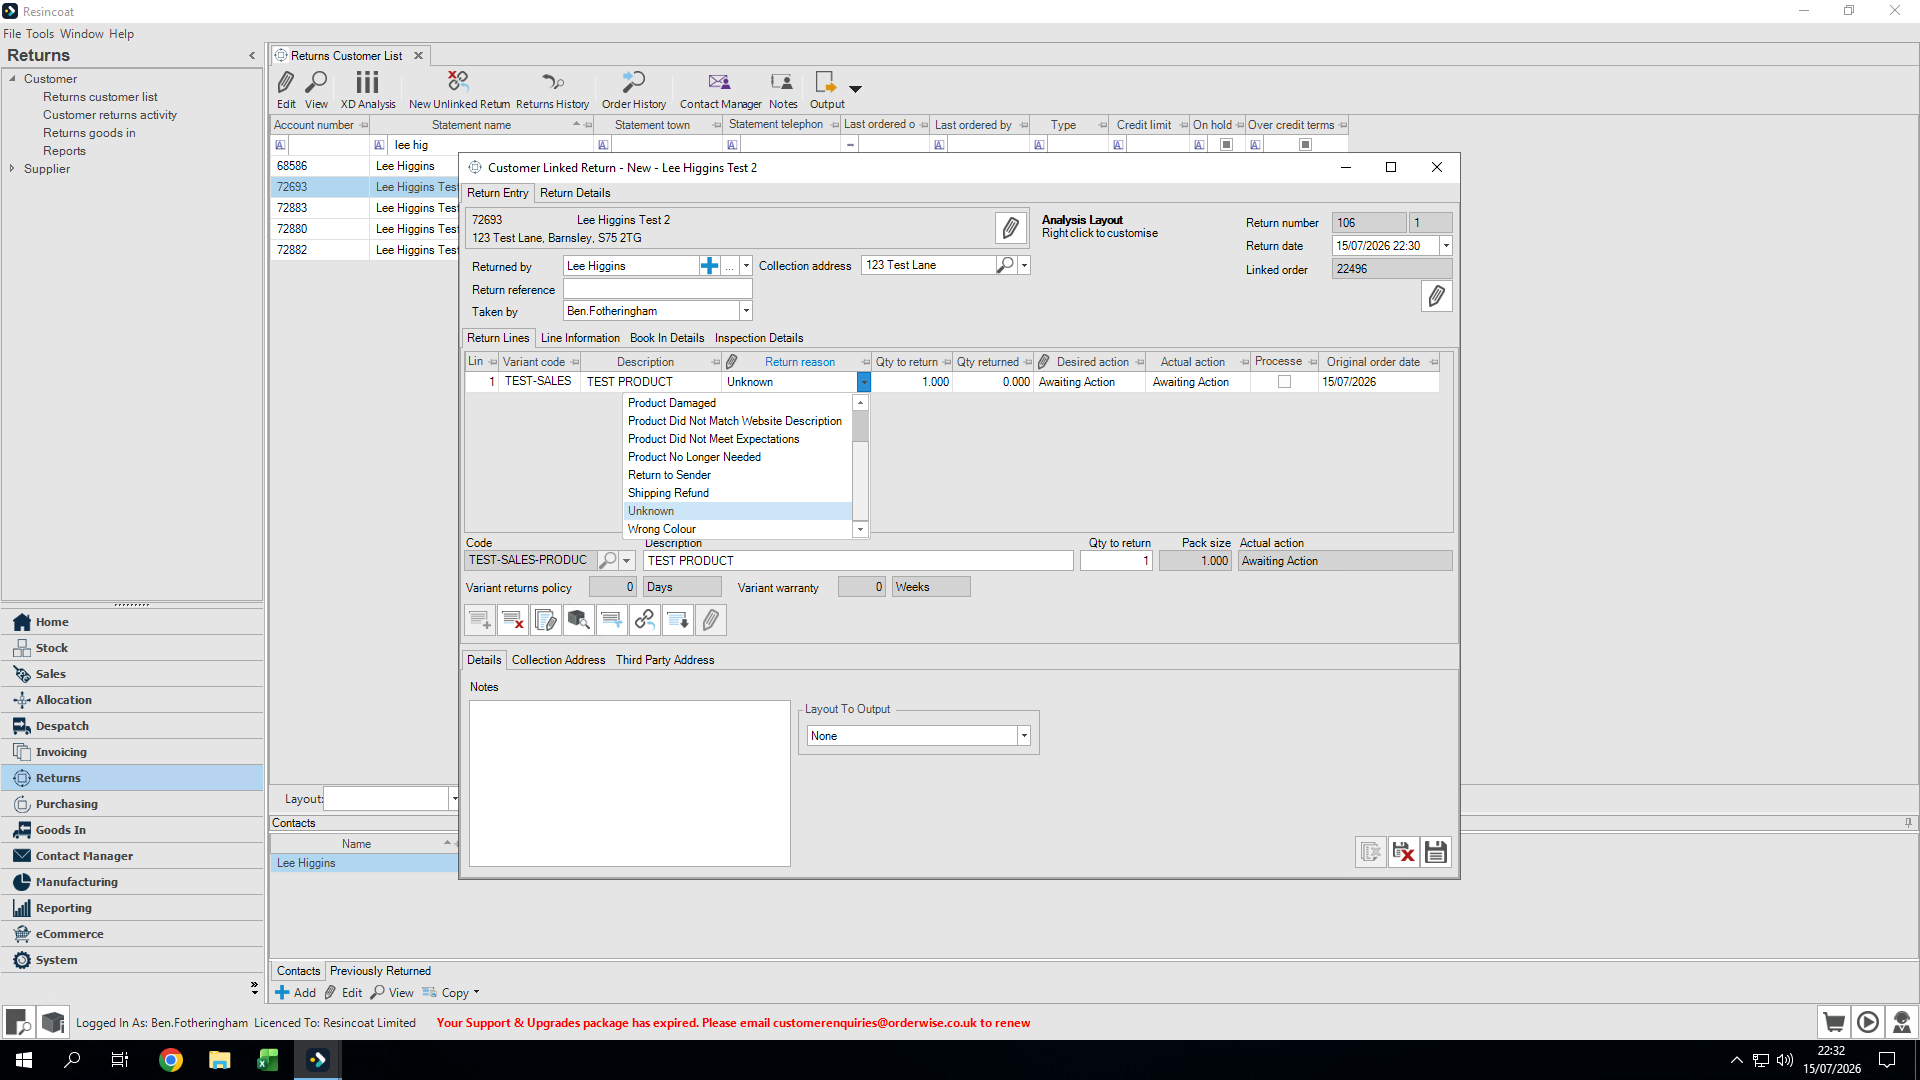This screenshot has width=1920, height=1080.
Task: Open the Output toolbar dropdown arrow
Action: [855, 89]
